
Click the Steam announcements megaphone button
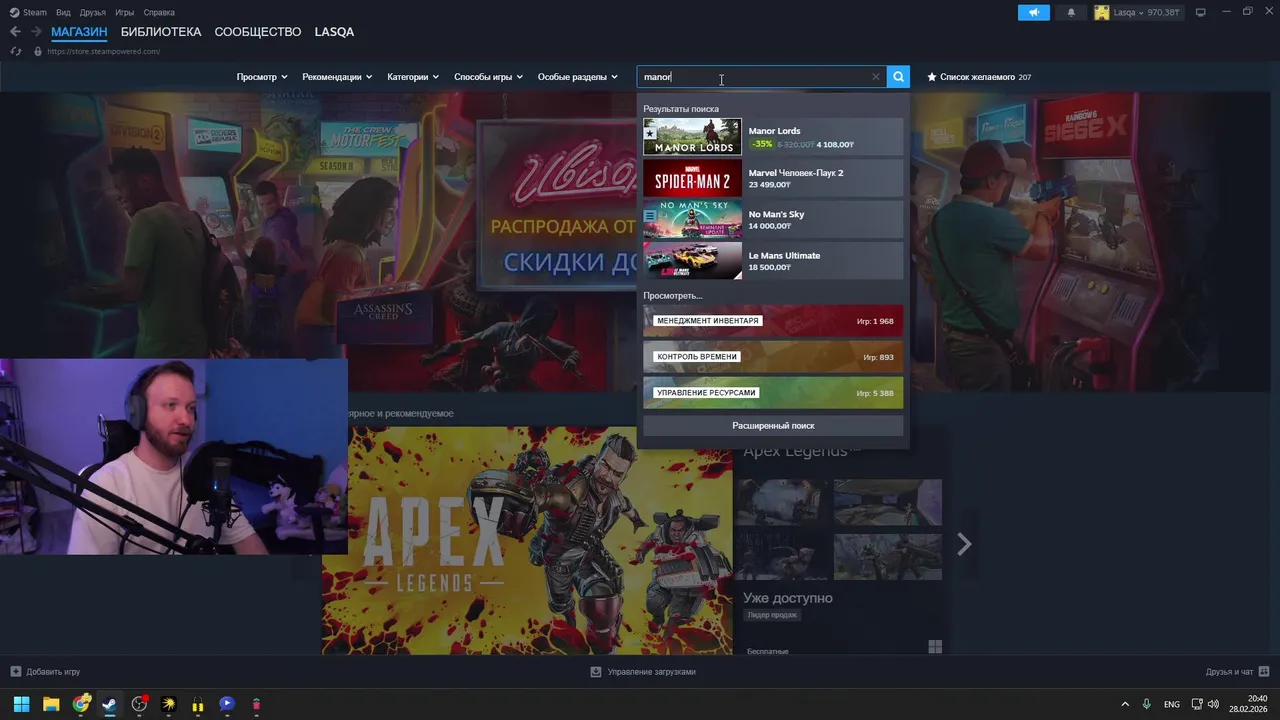(1034, 12)
